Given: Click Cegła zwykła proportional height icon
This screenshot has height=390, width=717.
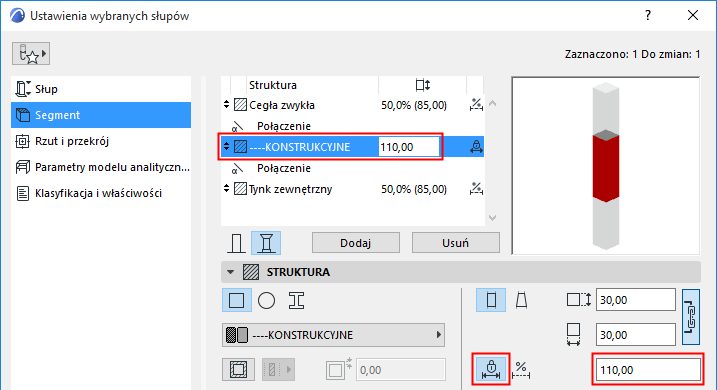Looking at the screenshot, I should pyautogui.click(x=476, y=105).
